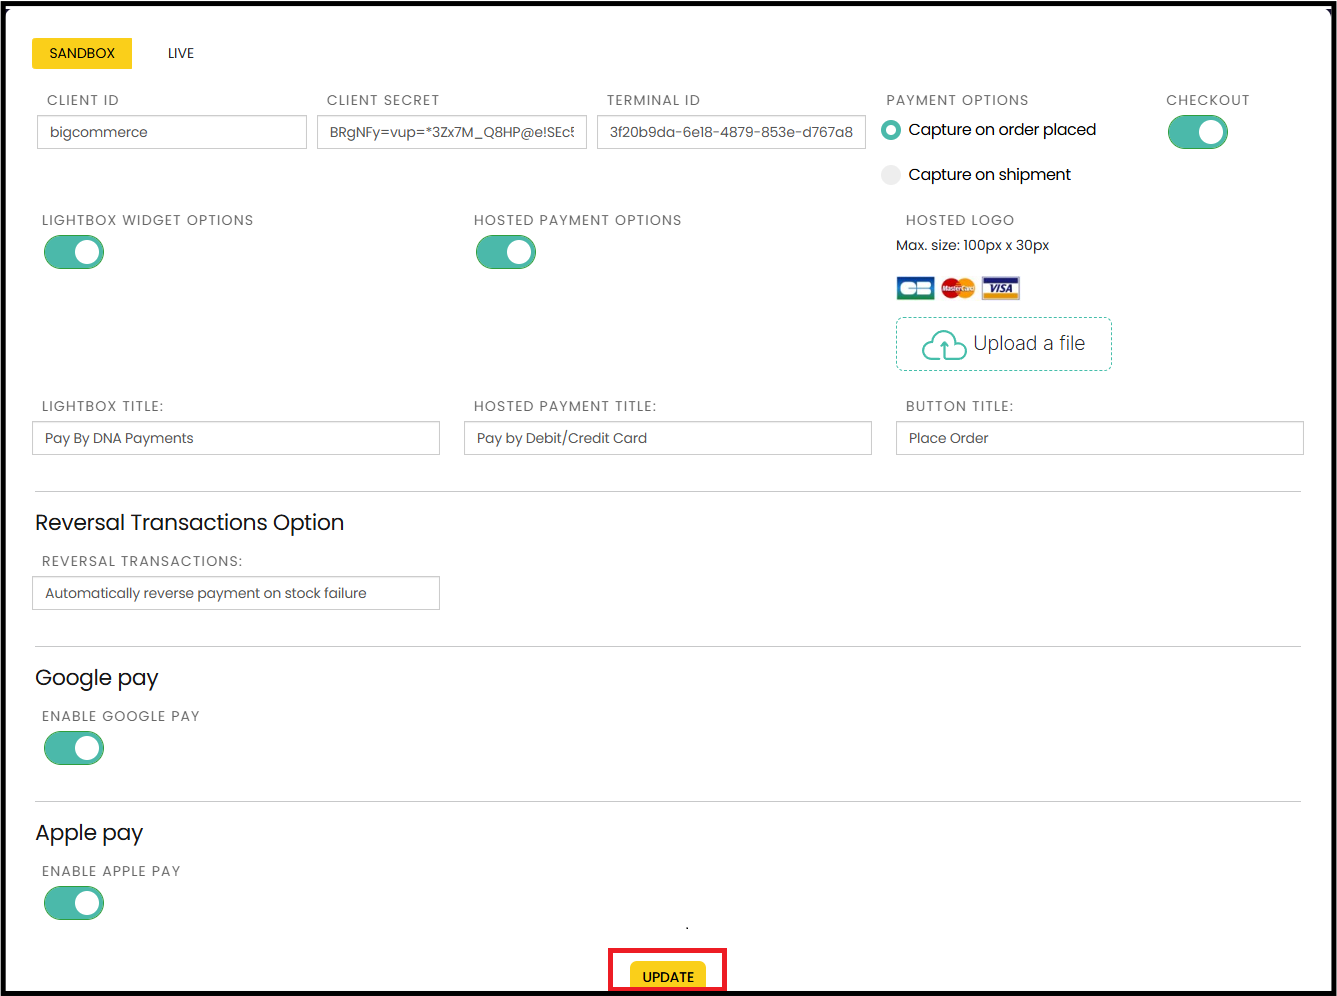Switch to the Sandbox tab

[82, 53]
